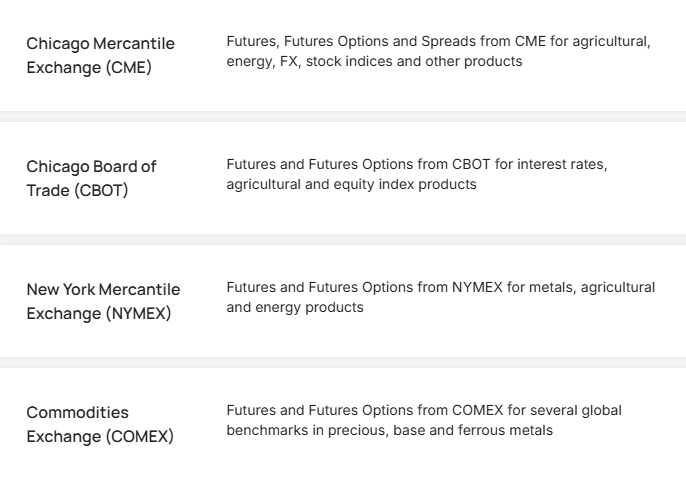Image resolution: width=686 pixels, height=479 pixels.
Task: Click the 'Chicago Mercantile' heading text
Action: coord(100,43)
